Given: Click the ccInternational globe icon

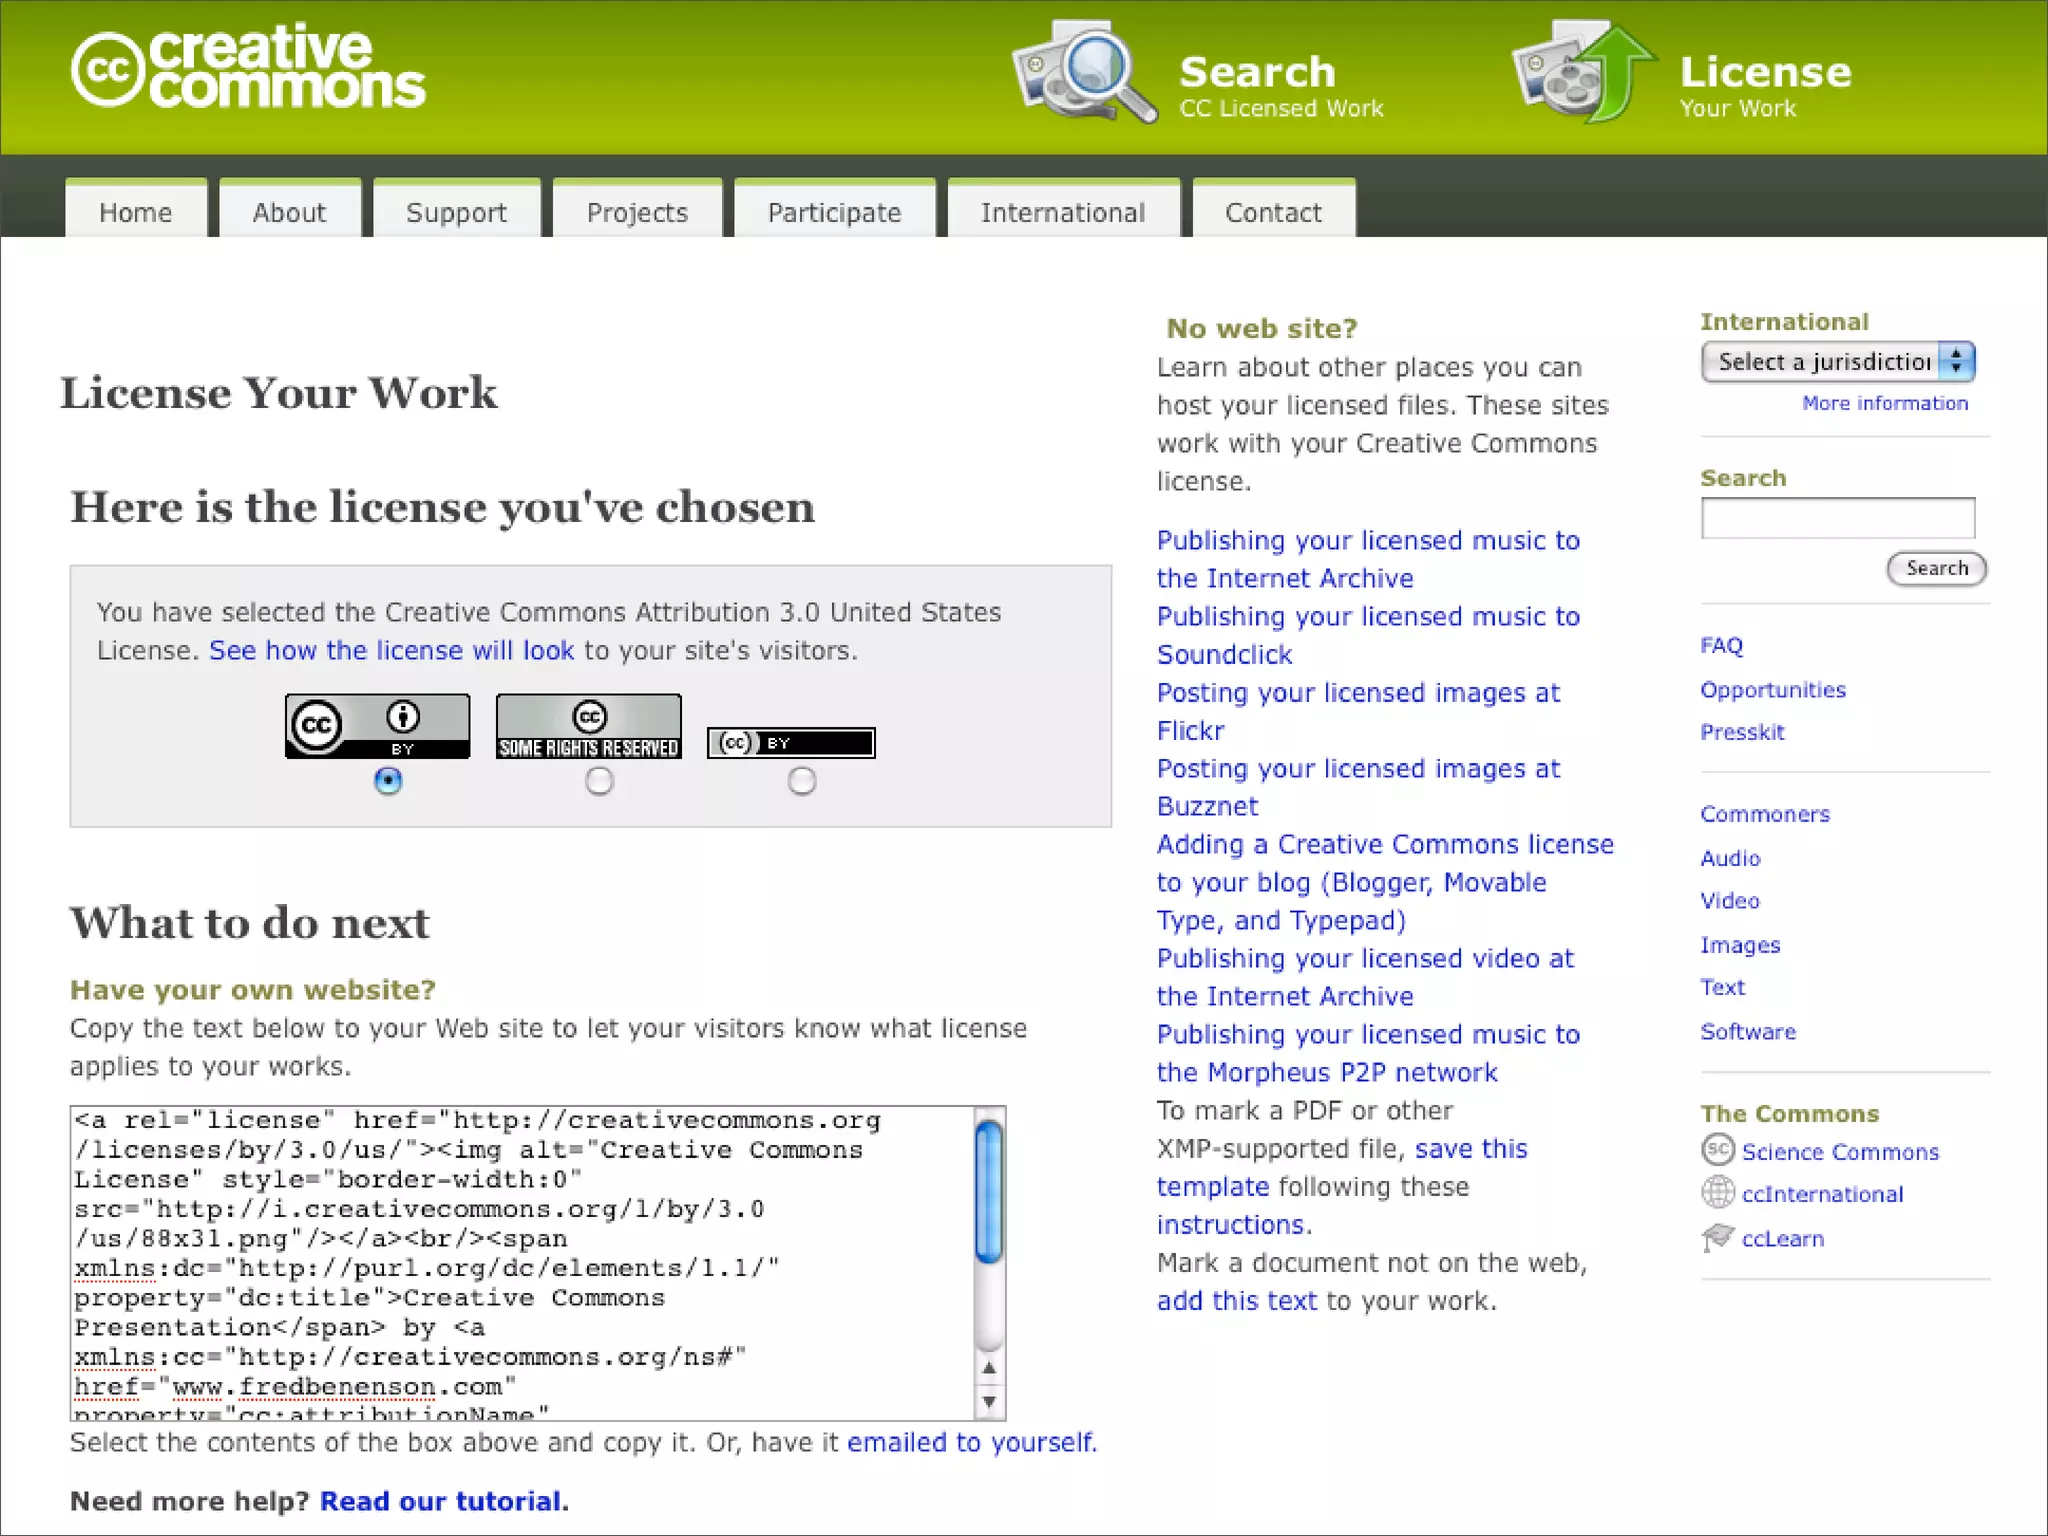Looking at the screenshot, I should point(1717,1192).
